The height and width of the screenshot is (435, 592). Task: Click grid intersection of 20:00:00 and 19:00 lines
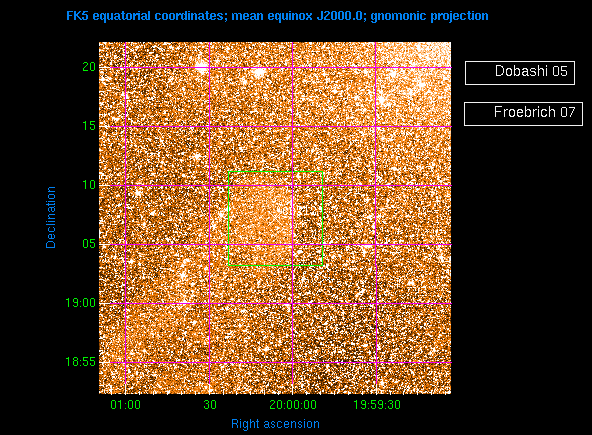click(293, 304)
